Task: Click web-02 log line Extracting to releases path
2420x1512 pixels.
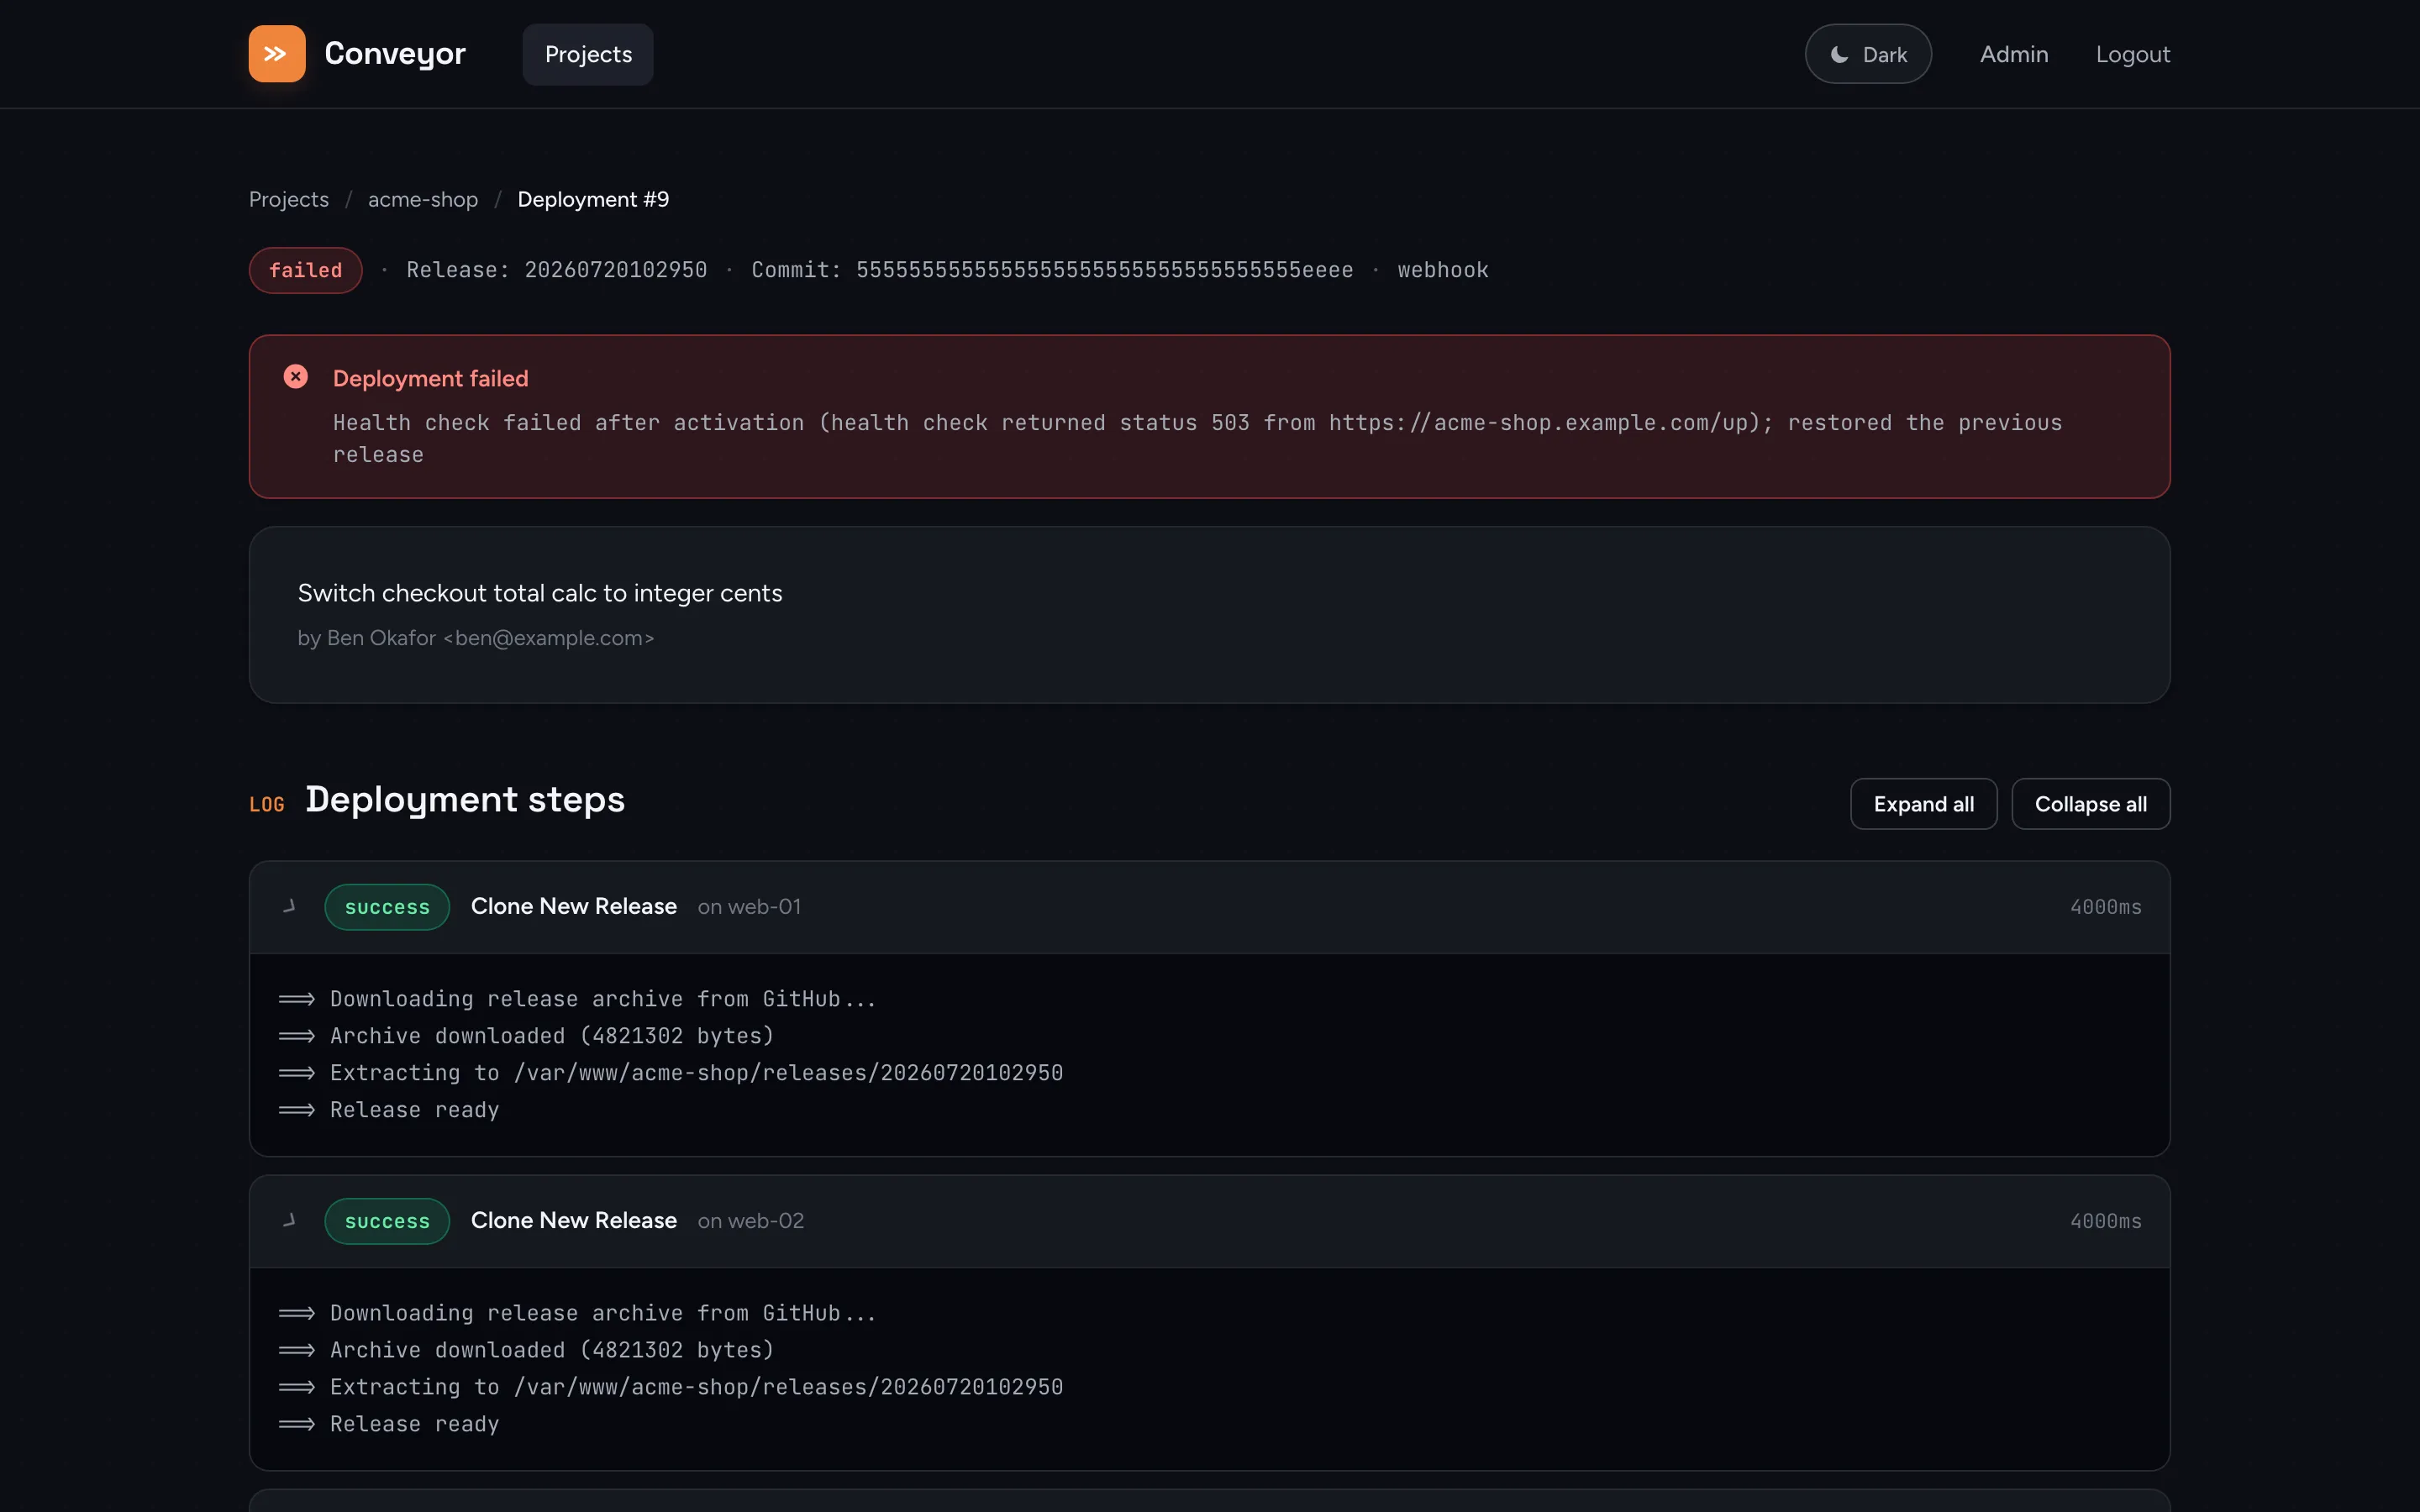Action: point(670,1387)
